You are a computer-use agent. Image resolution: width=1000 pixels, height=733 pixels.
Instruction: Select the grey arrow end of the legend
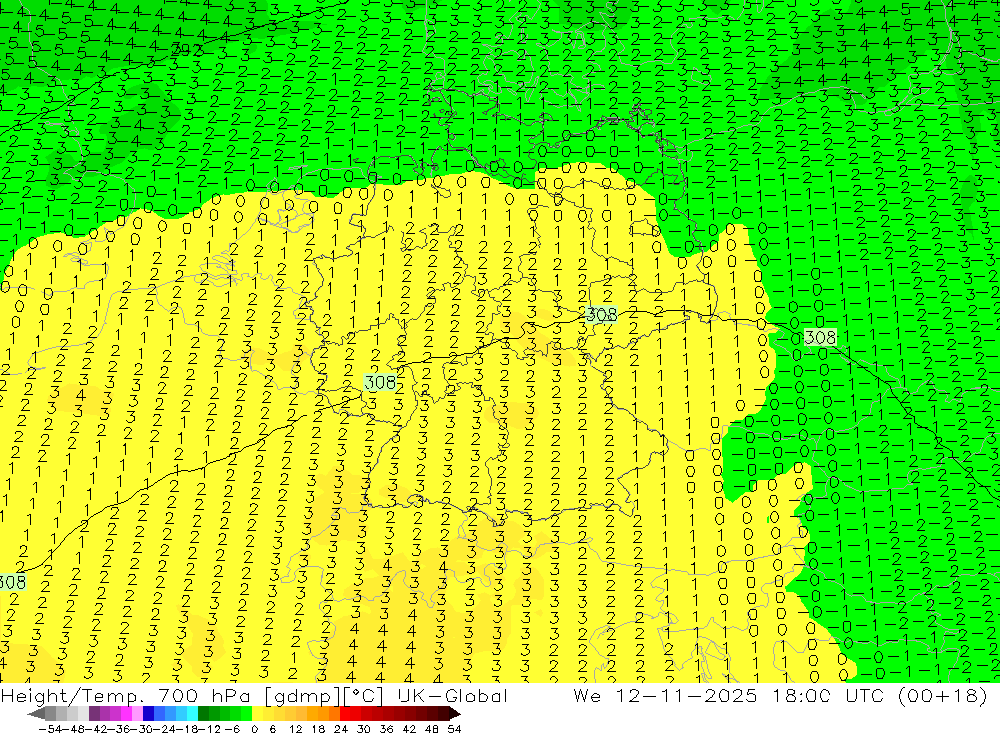pos(36,713)
